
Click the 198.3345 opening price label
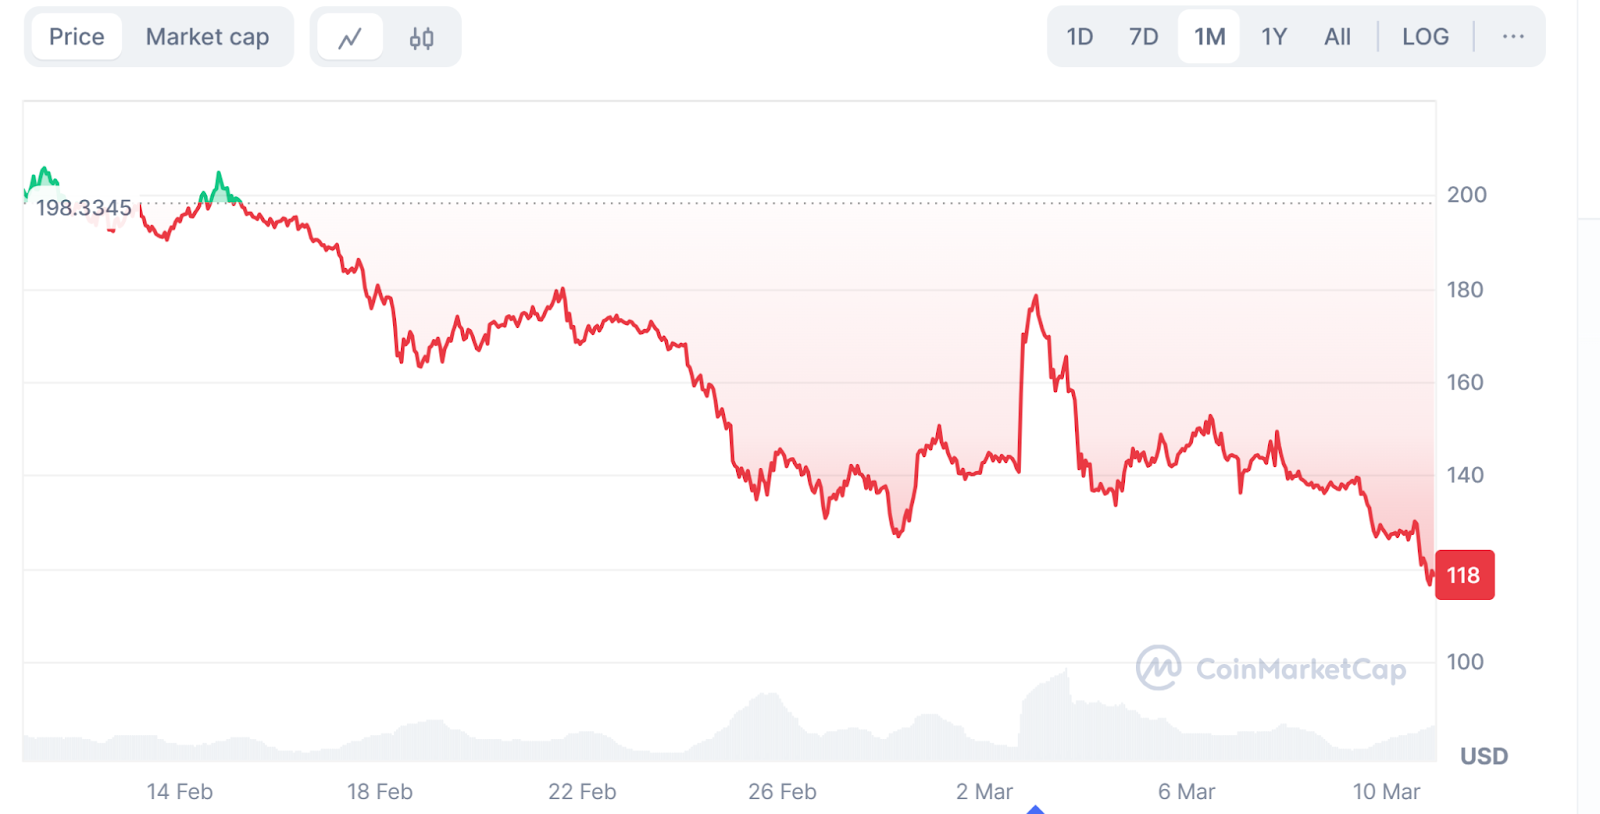pos(84,208)
